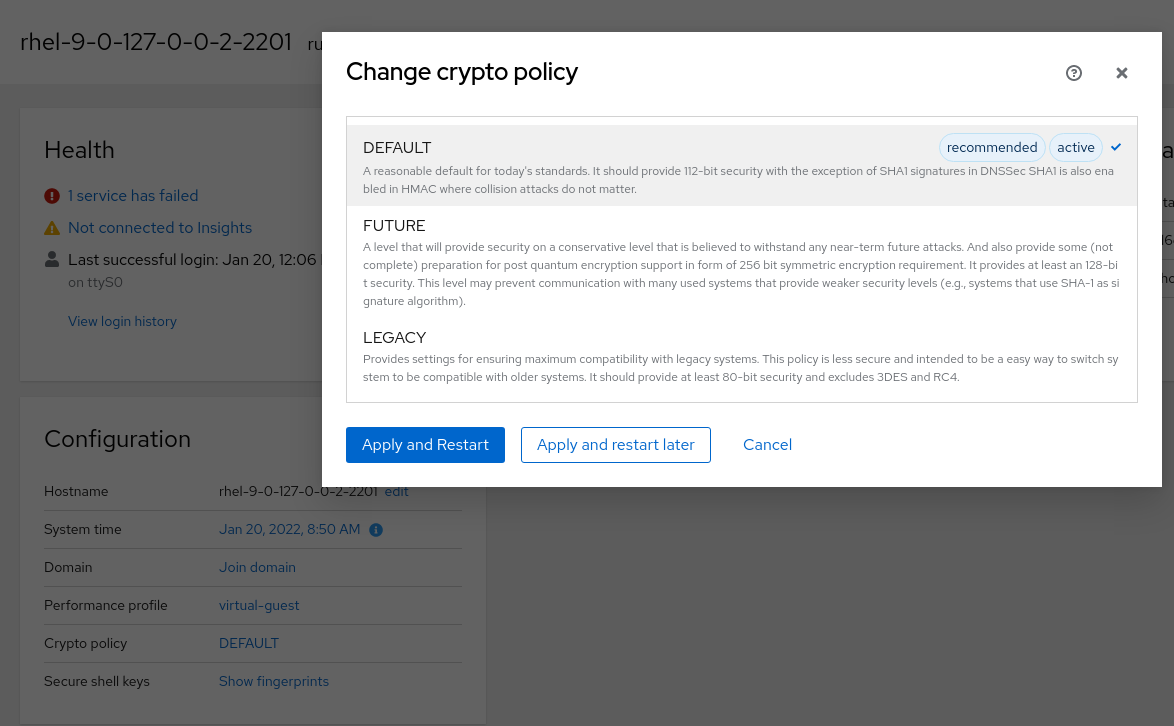This screenshot has width=1174, height=726.
Task: Click the info icon beside System time
Action: coord(376,530)
